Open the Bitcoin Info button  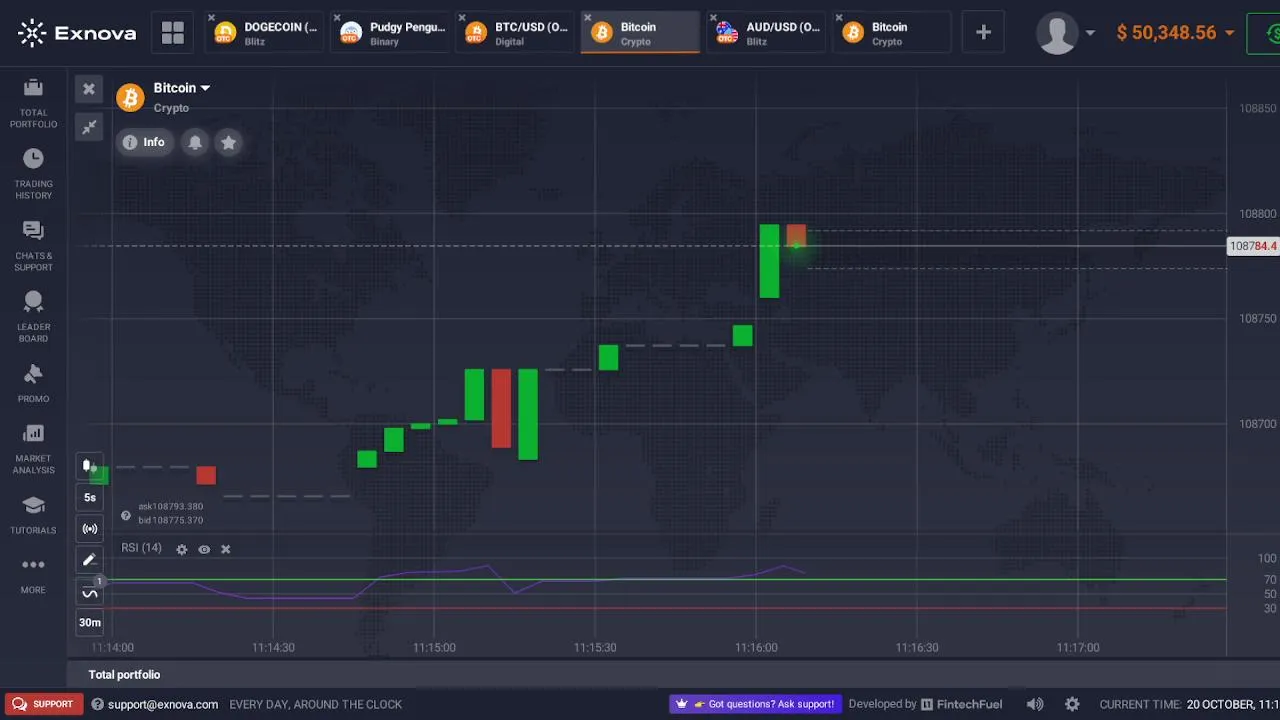pyautogui.click(x=143, y=142)
